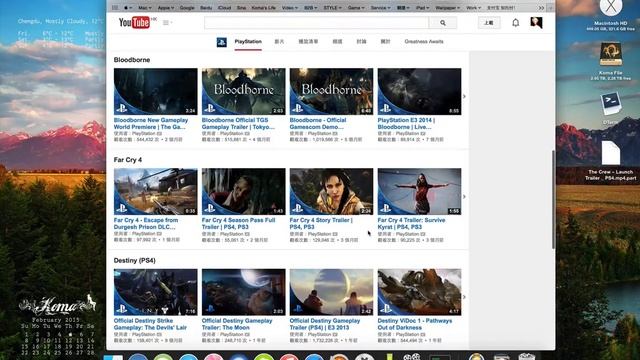The image size is (640, 360).
Task: Open the iCloud bookmark
Action: tap(224, 8)
